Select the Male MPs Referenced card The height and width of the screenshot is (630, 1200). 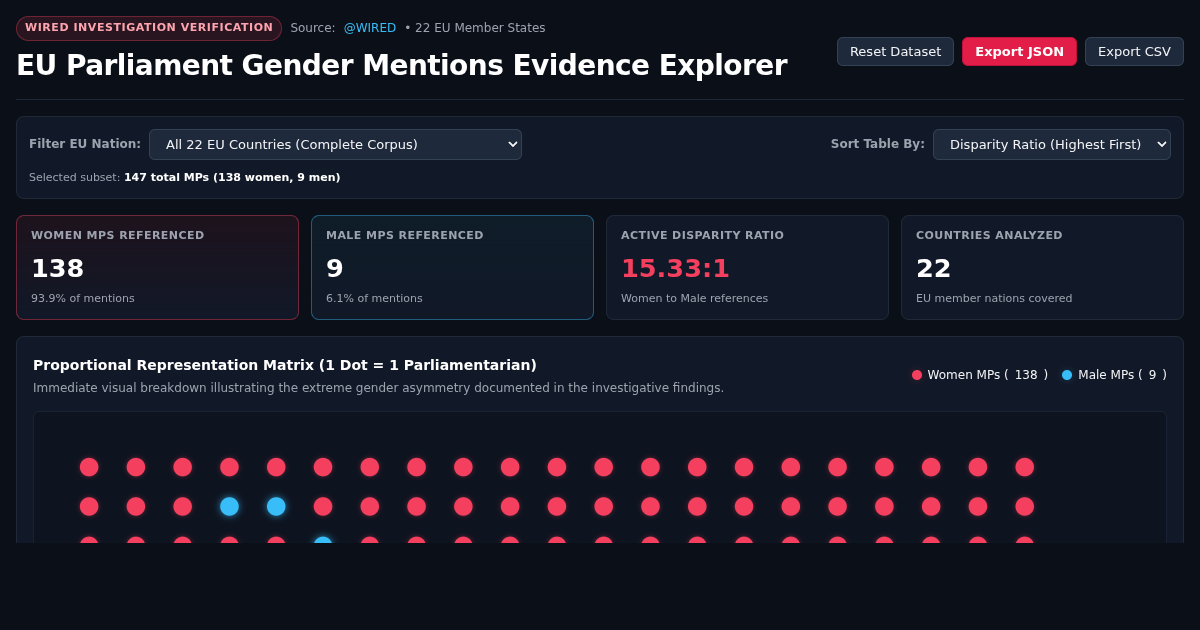pos(452,267)
